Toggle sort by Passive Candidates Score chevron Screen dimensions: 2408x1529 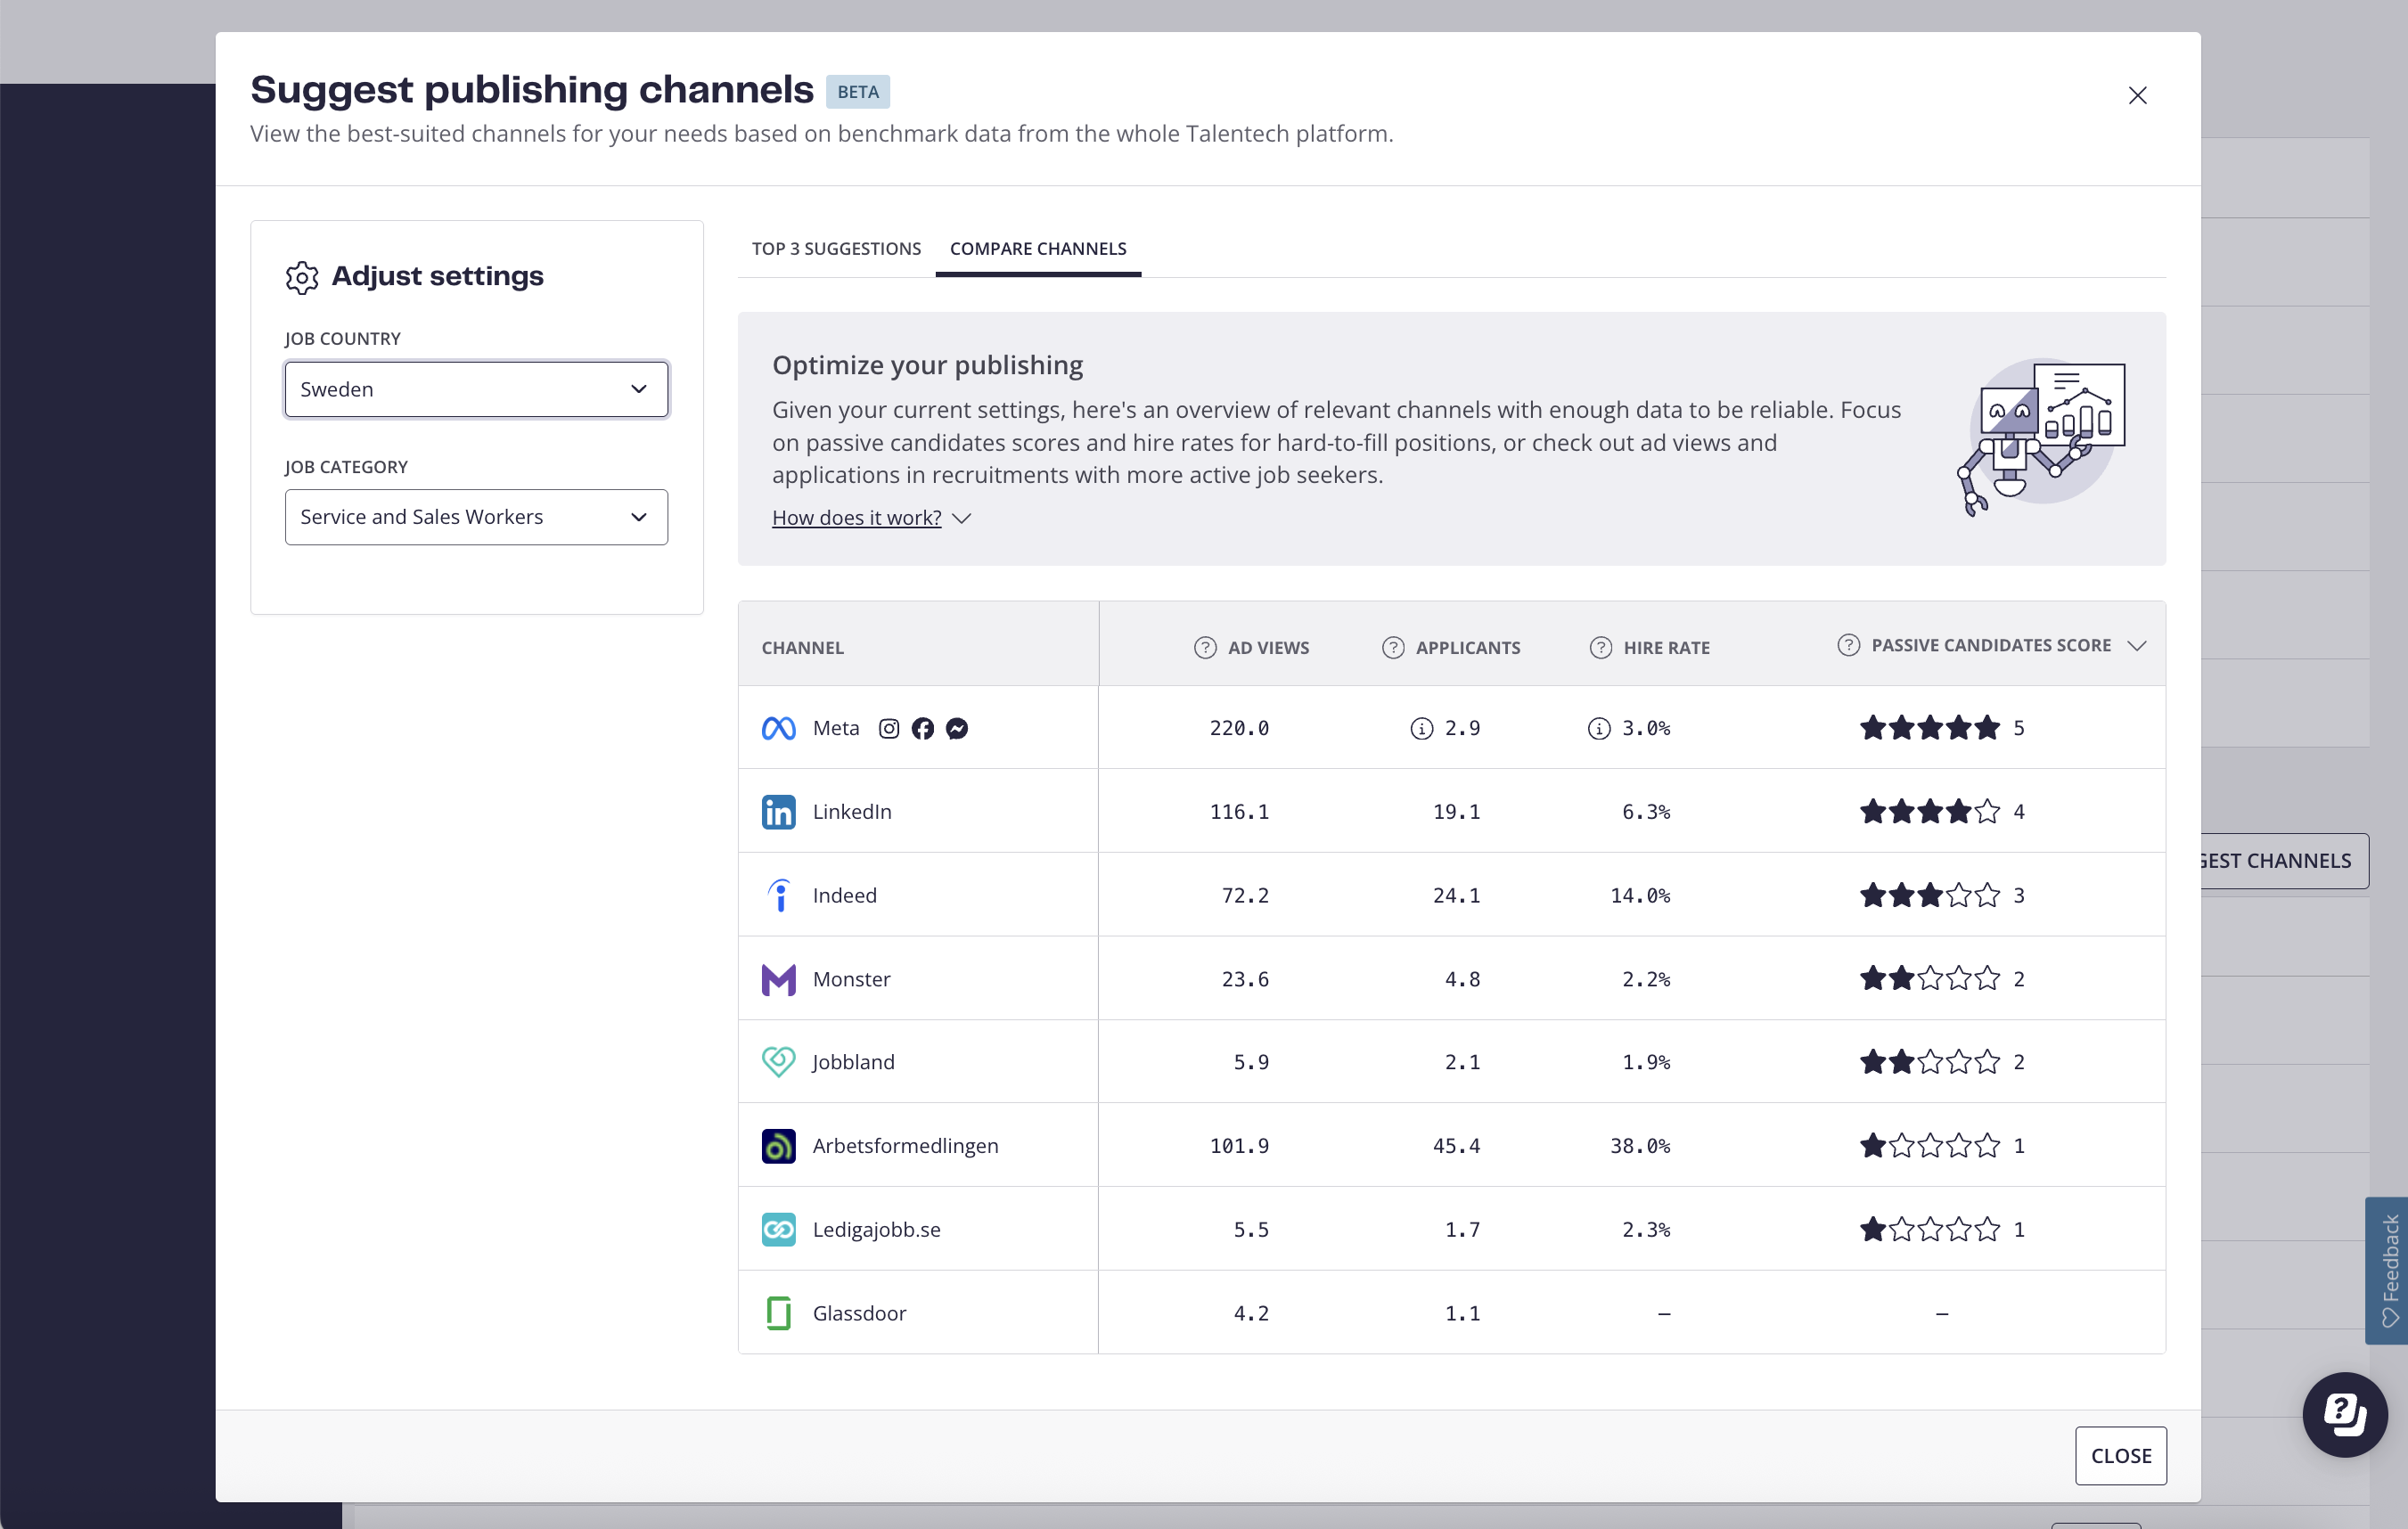pos(2137,645)
